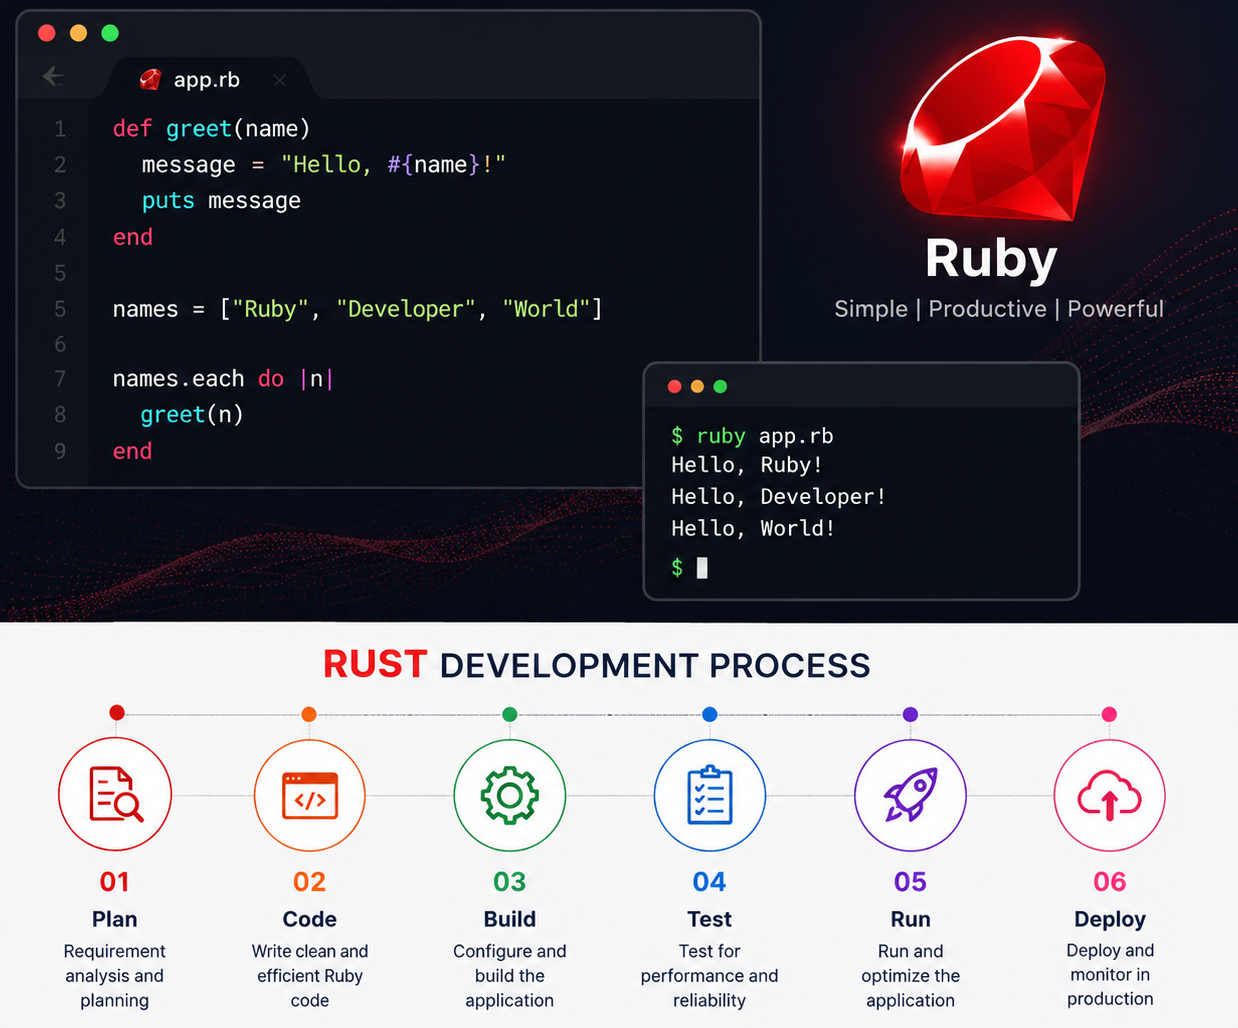This screenshot has width=1238, height=1028.
Task: Click the Deploy cloud upload icon
Action: coord(1109,796)
